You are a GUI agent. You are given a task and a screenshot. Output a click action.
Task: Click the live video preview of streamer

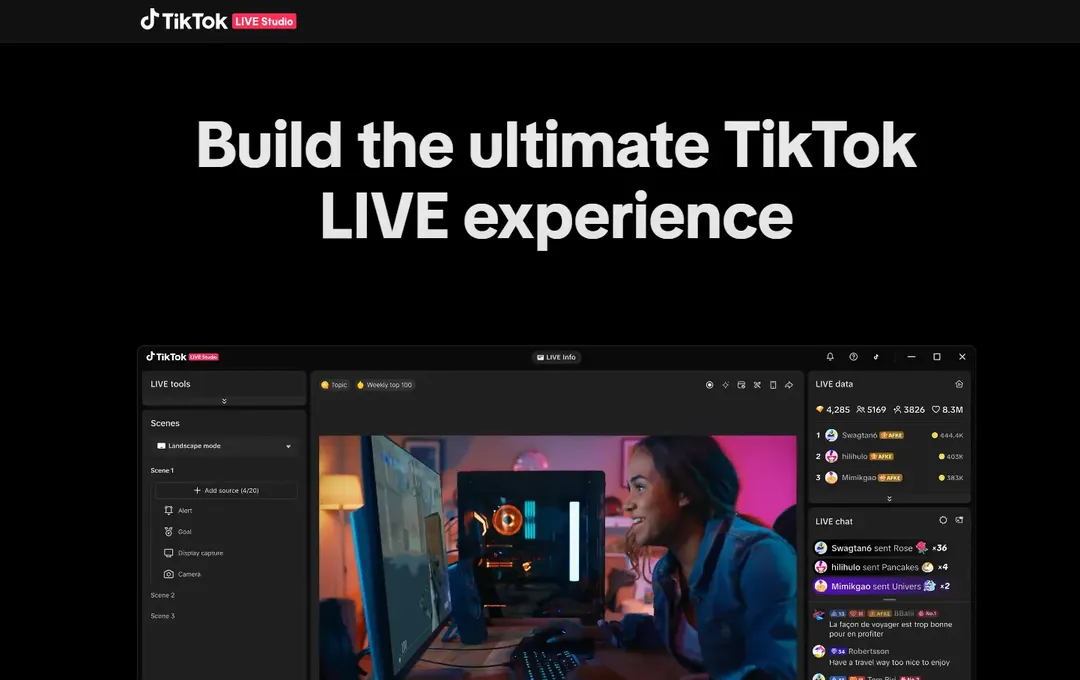pyautogui.click(x=557, y=557)
